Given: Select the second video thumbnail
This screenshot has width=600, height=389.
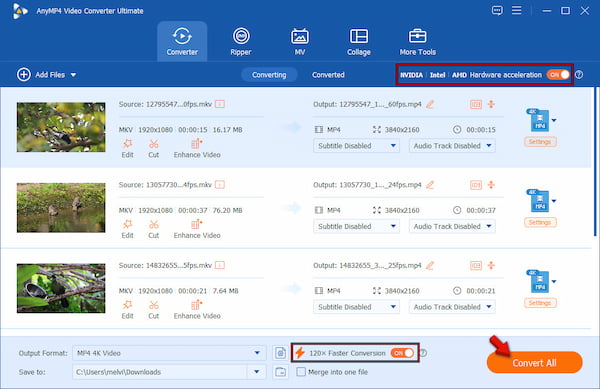Looking at the screenshot, I should click(x=61, y=208).
